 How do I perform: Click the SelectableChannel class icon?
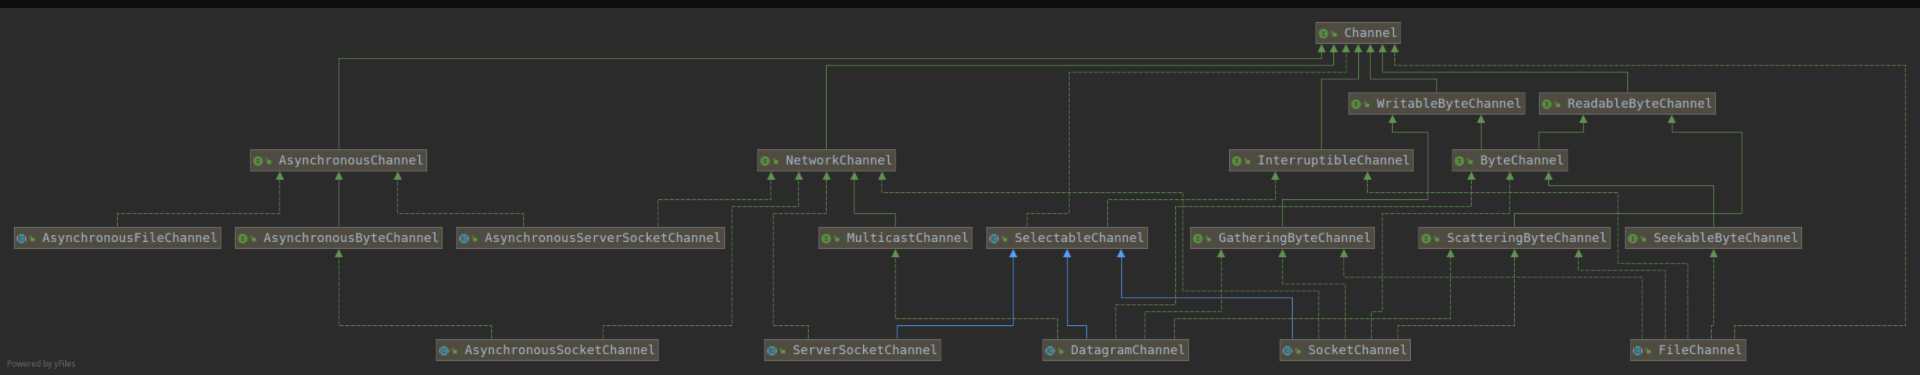pos(995,238)
